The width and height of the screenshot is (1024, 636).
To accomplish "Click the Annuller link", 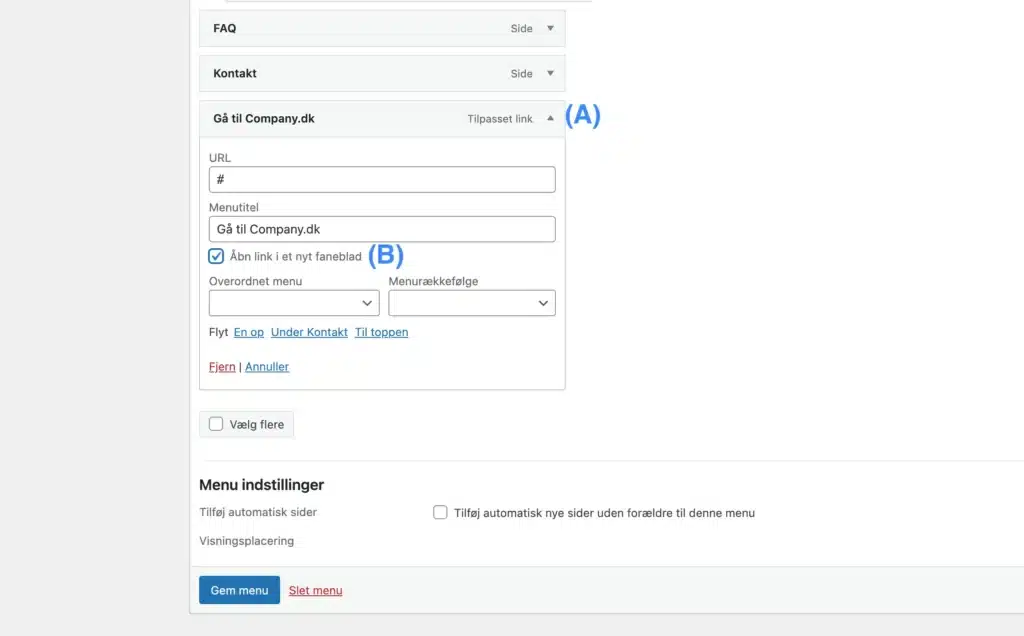I will pyautogui.click(x=267, y=367).
